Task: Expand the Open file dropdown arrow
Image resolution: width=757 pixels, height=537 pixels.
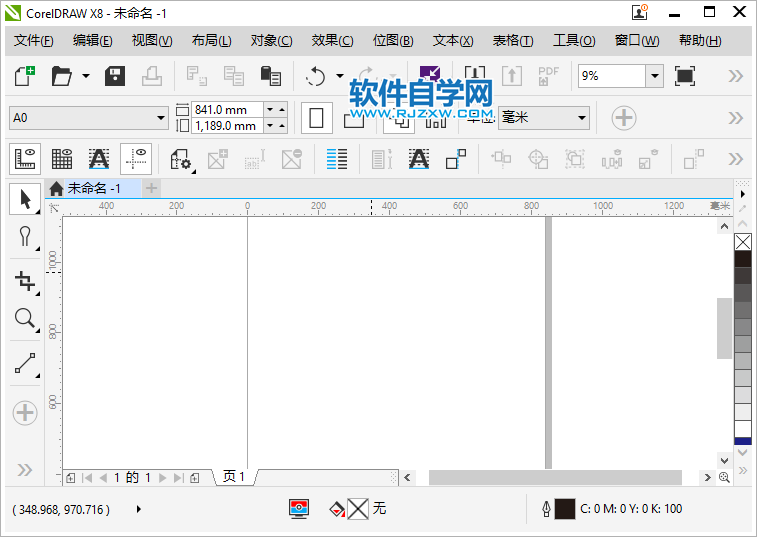Action: coord(86,76)
